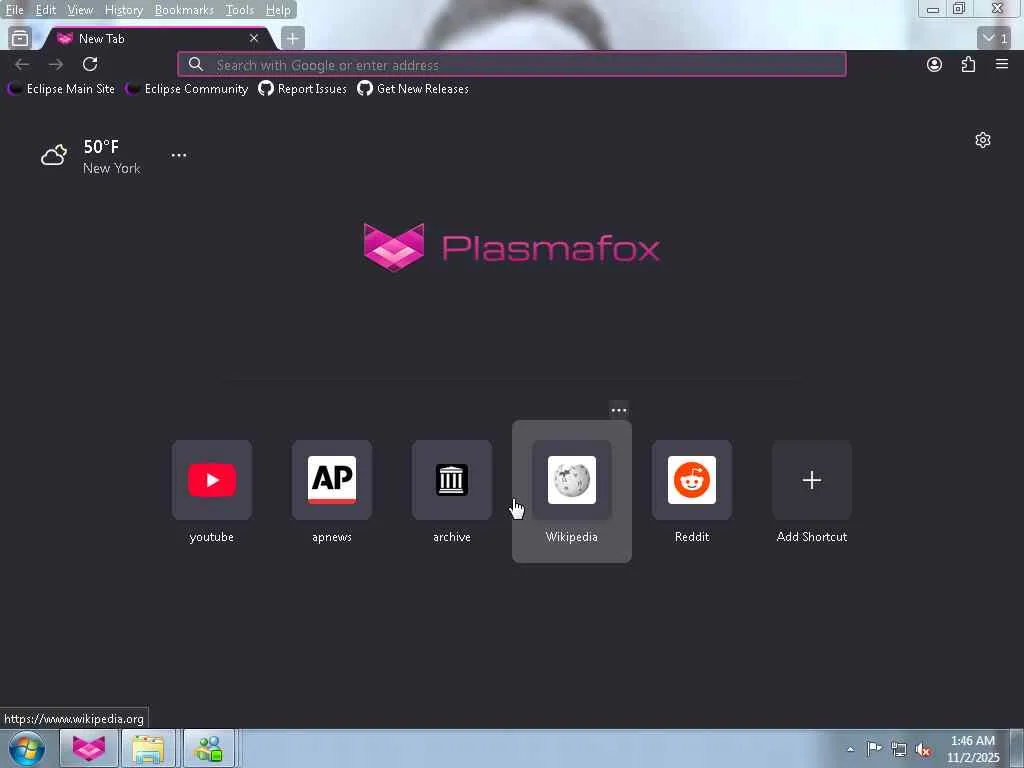The height and width of the screenshot is (768, 1024).
Task: Open Eclipse Community bookmark
Action: click(187, 89)
